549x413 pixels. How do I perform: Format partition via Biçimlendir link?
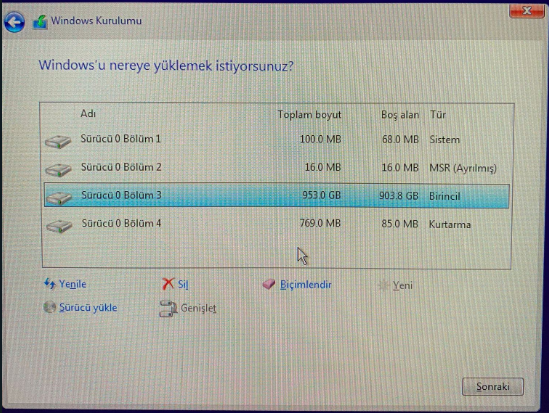306,285
